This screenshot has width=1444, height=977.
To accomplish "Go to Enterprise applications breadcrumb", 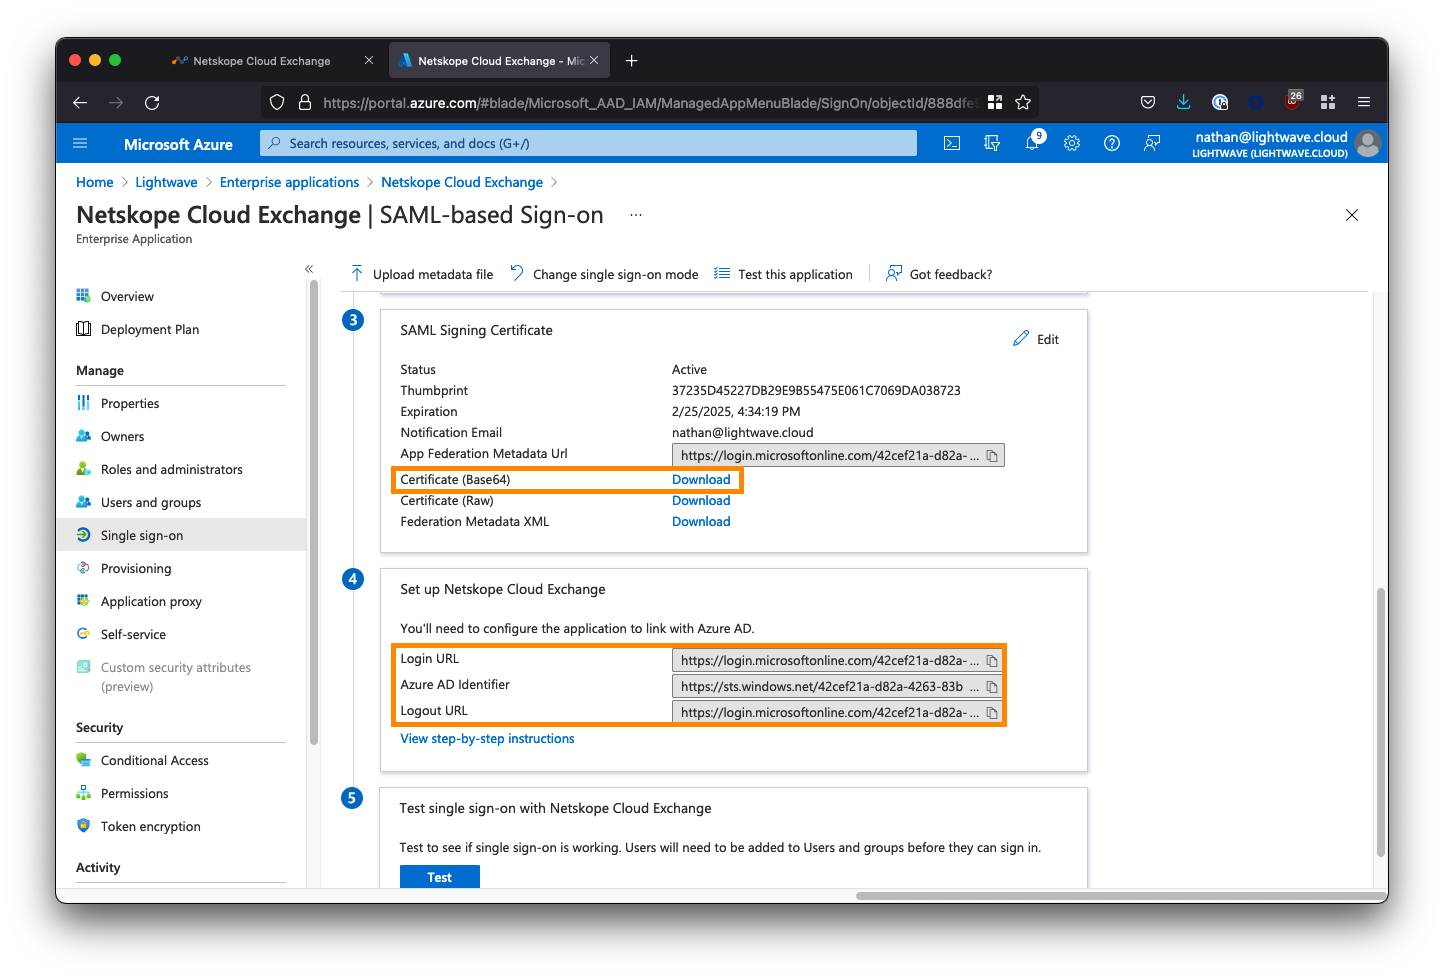I will click(x=289, y=182).
